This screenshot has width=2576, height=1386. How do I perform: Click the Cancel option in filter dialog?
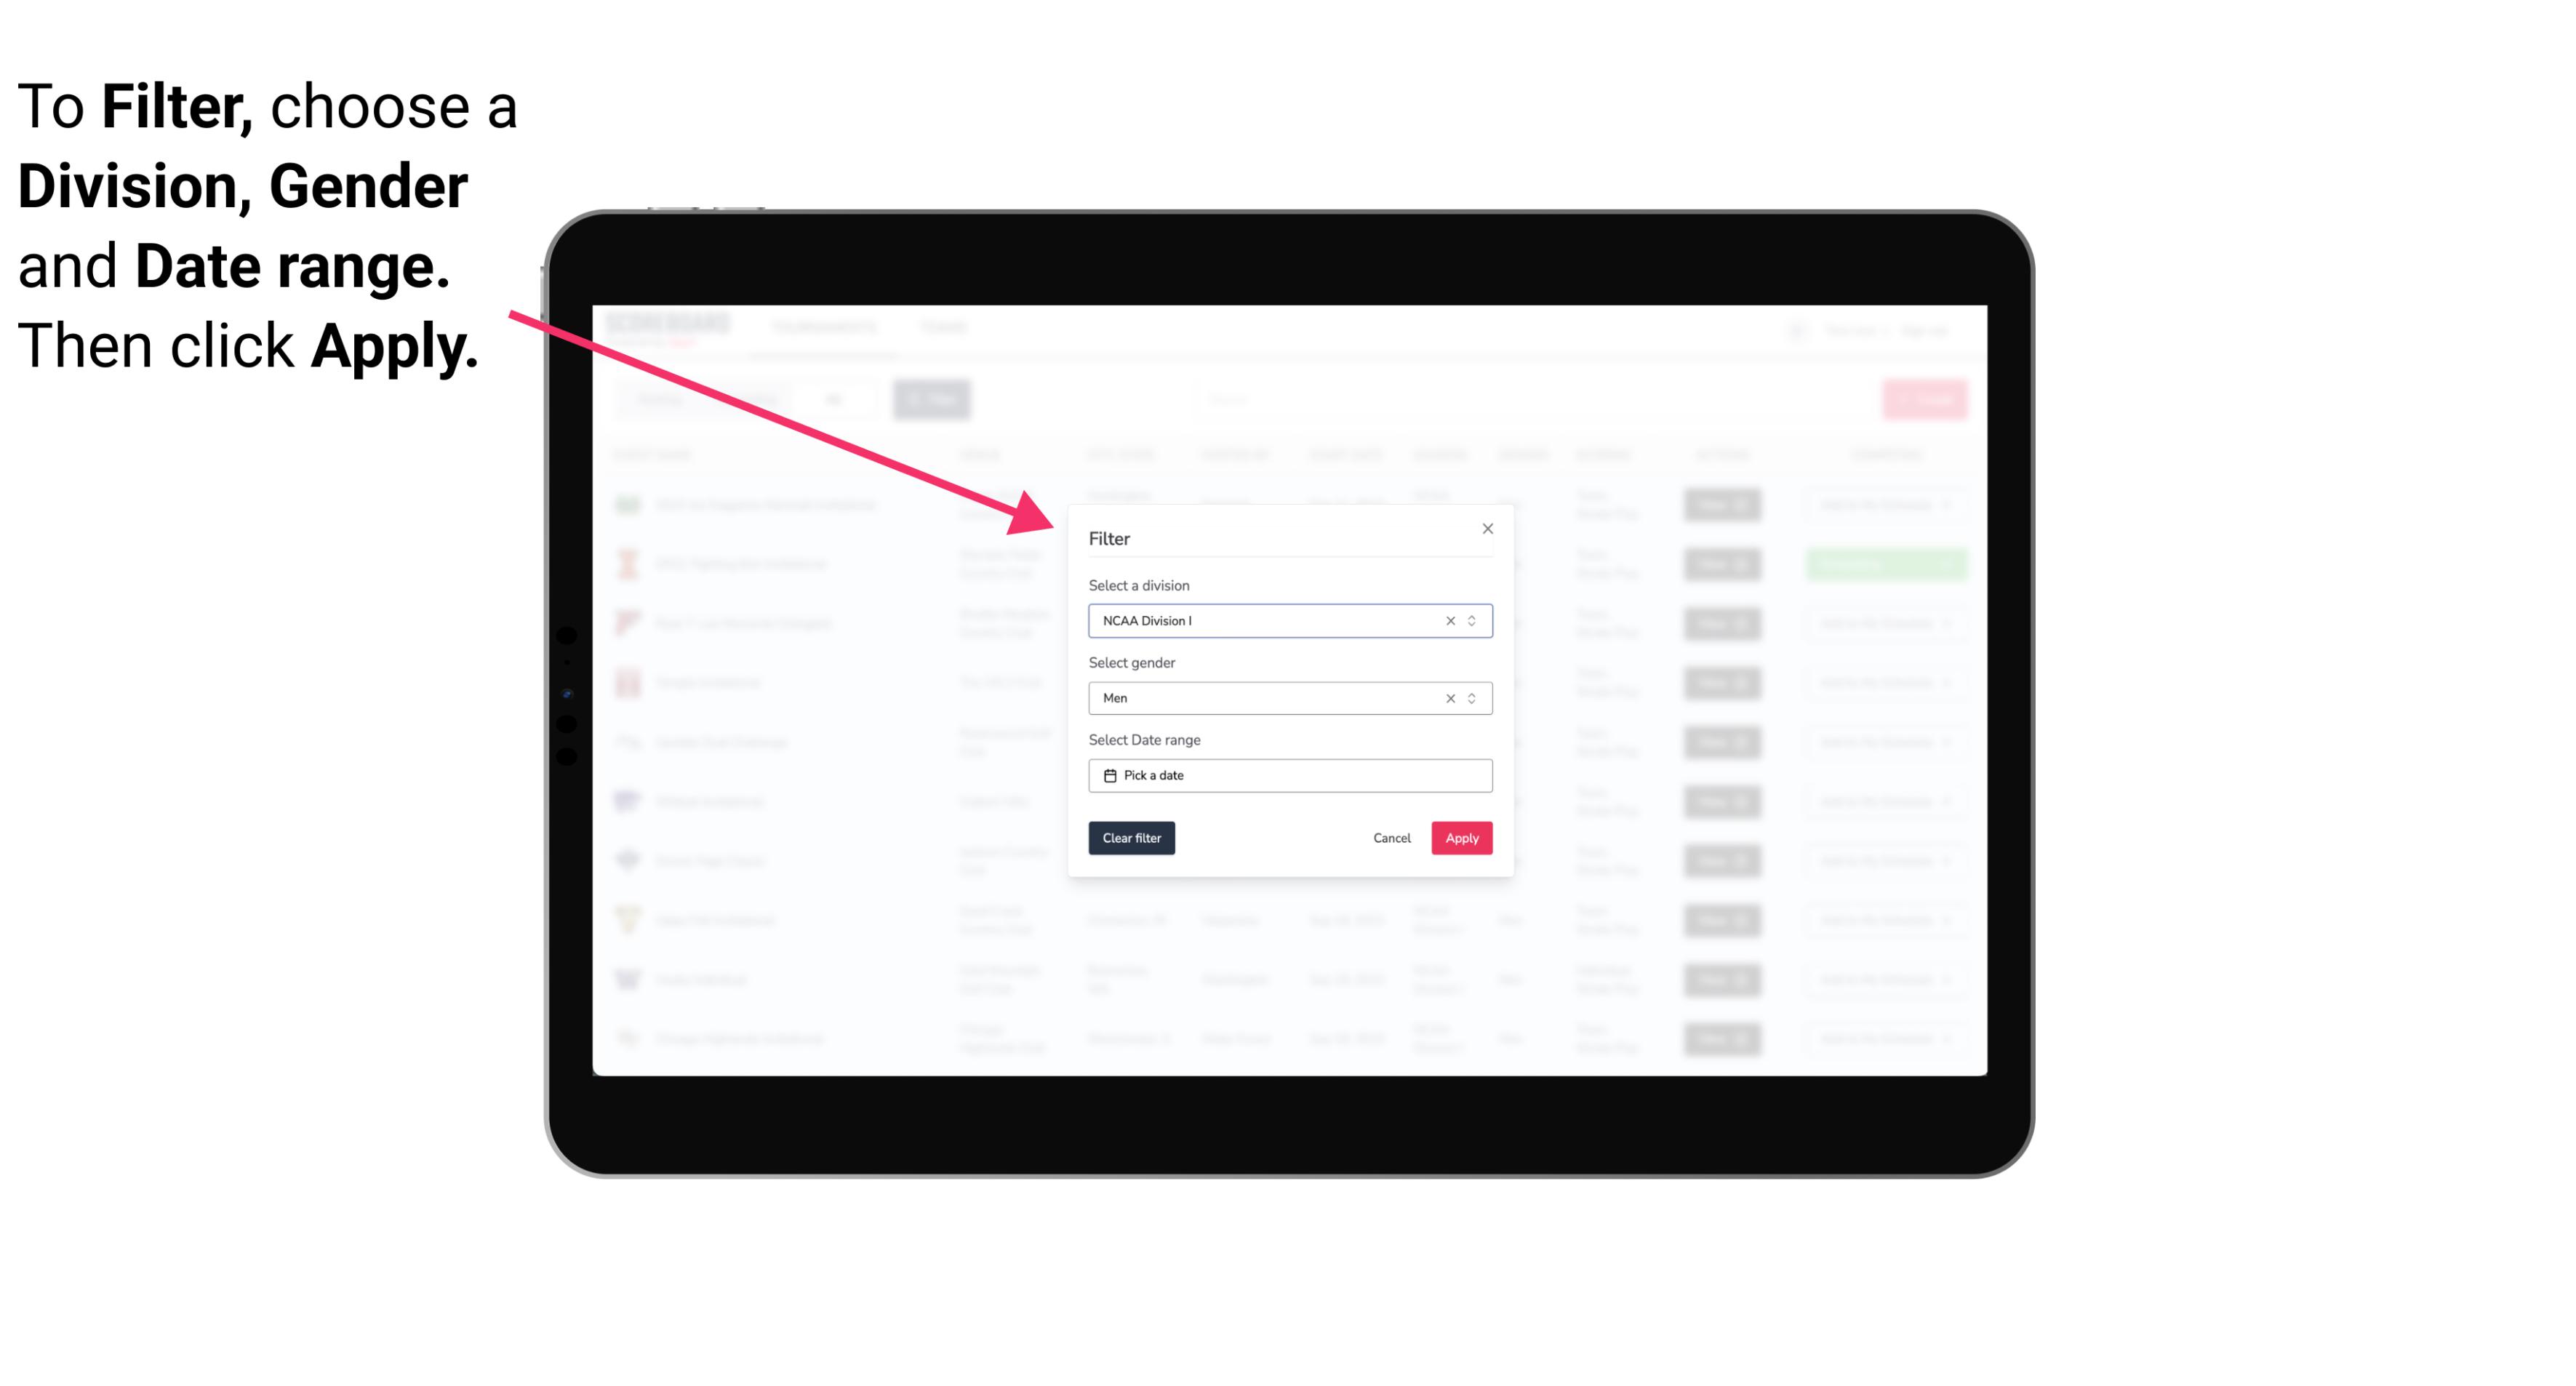pos(1391,838)
